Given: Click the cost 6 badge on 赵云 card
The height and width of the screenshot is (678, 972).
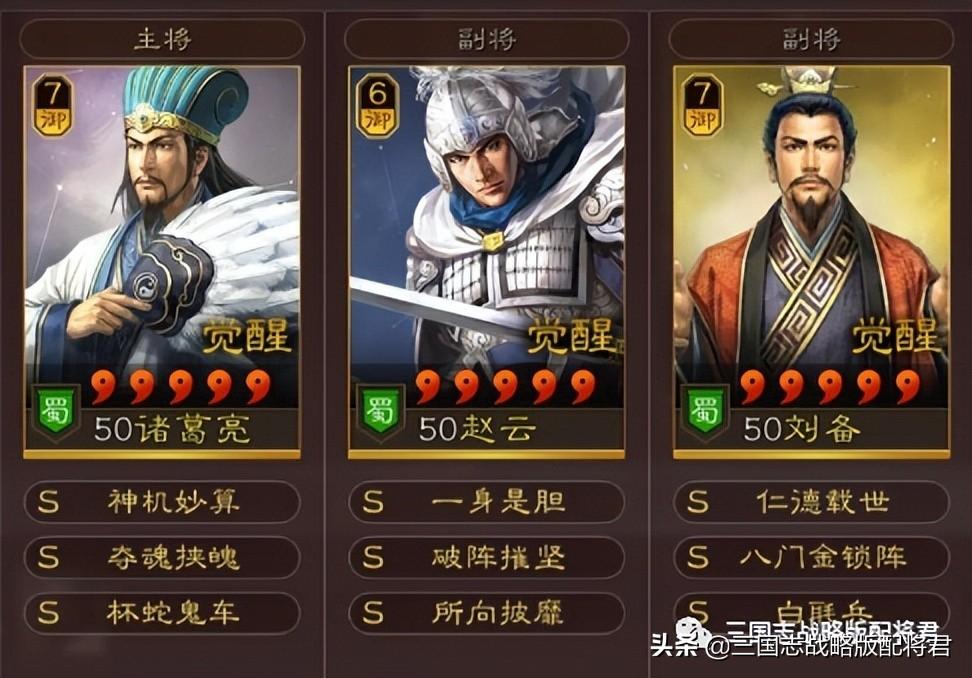Looking at the screenshot, I should (x=378, y=105).
